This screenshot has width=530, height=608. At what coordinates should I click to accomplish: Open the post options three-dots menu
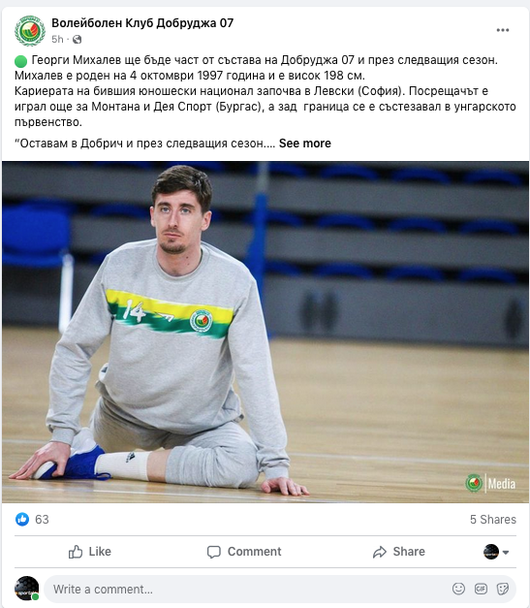(x=502, y=30)
